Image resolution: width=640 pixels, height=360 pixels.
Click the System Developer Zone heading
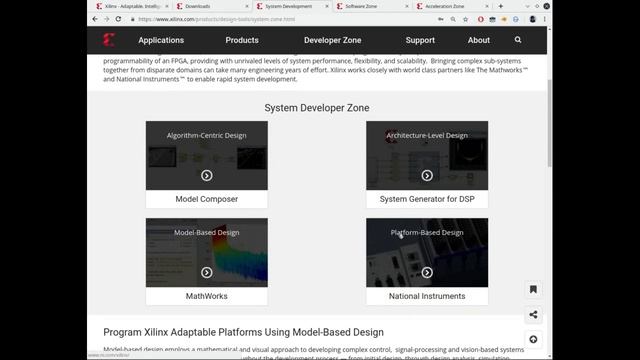tap(317, 108)
